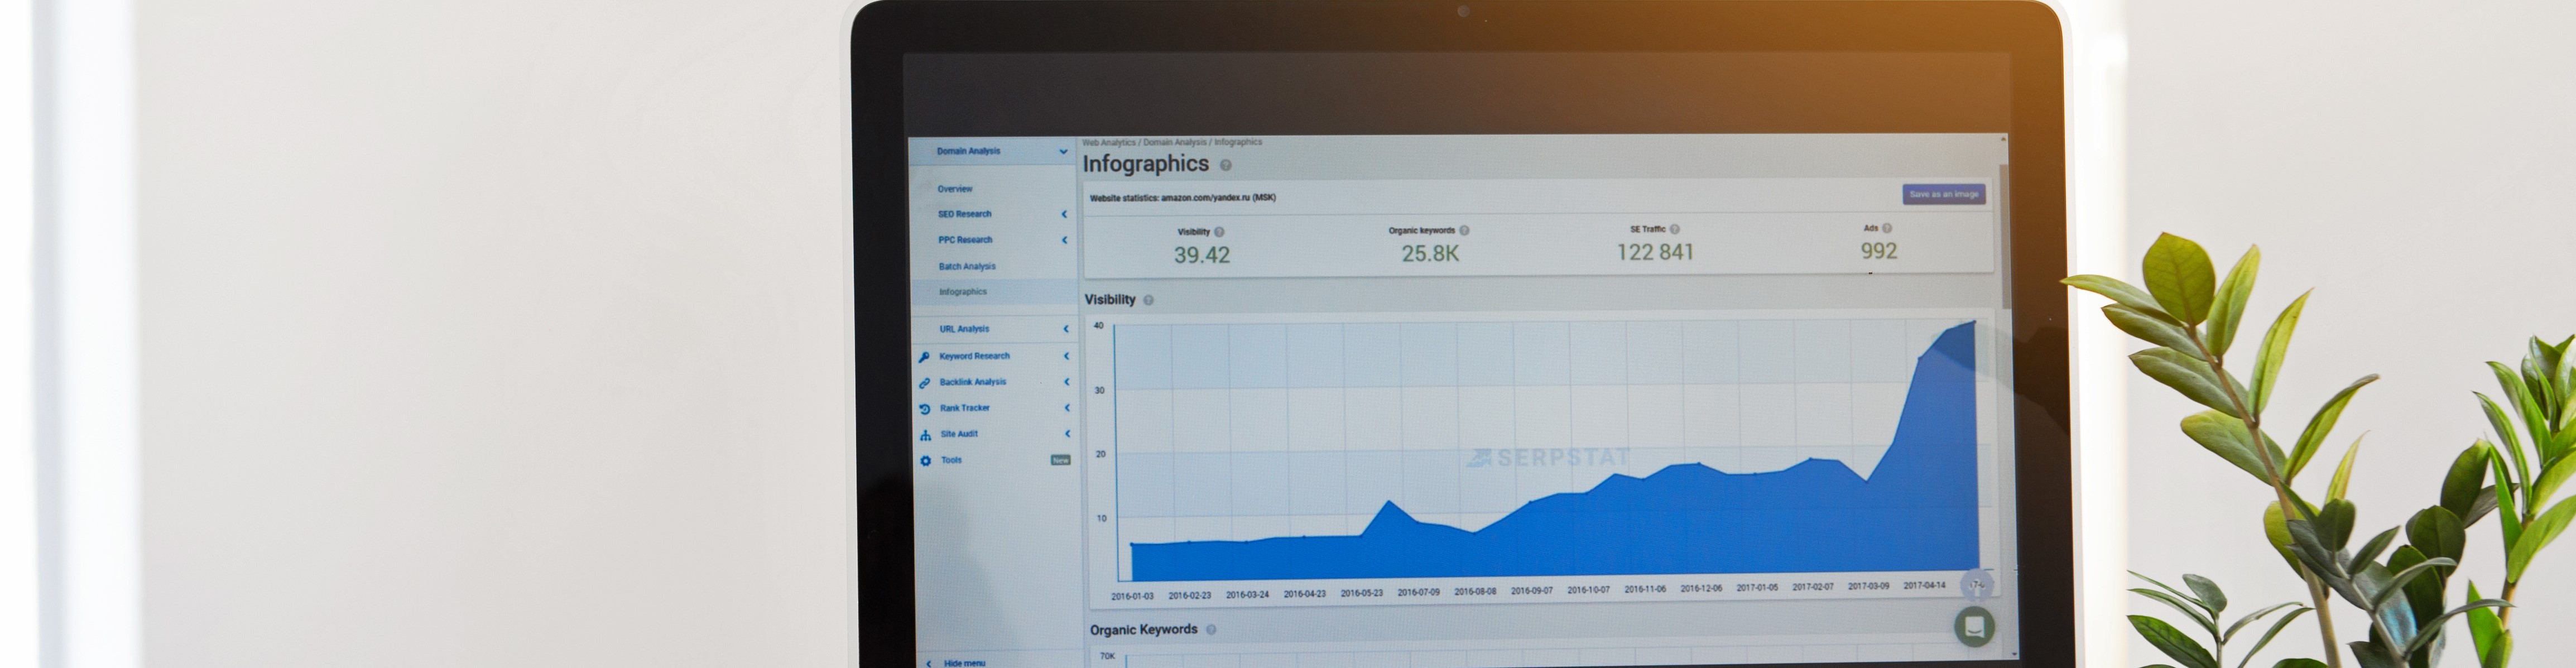This screenshot has width=2576, height=668.
Task: Click the New badge beside Tools
Action: pyautogui.click(x=1061, y=460)
